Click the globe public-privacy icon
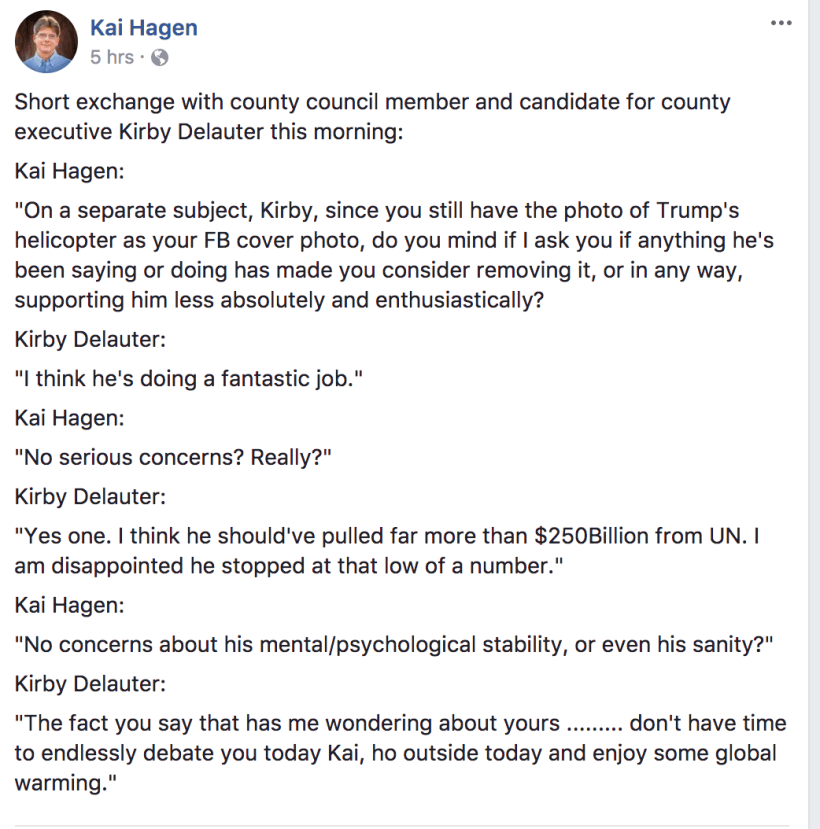This screenshot has height=829, width=820. click(159, 58)
